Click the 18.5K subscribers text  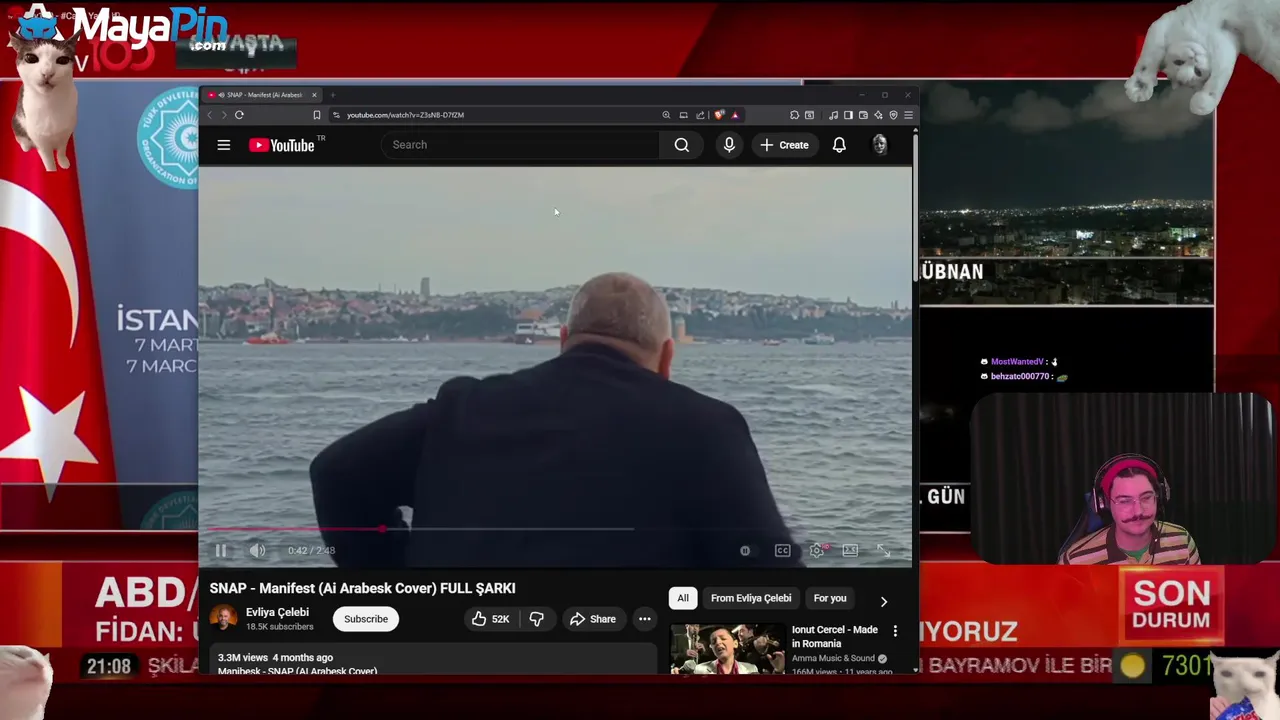(x=280, y=627)
